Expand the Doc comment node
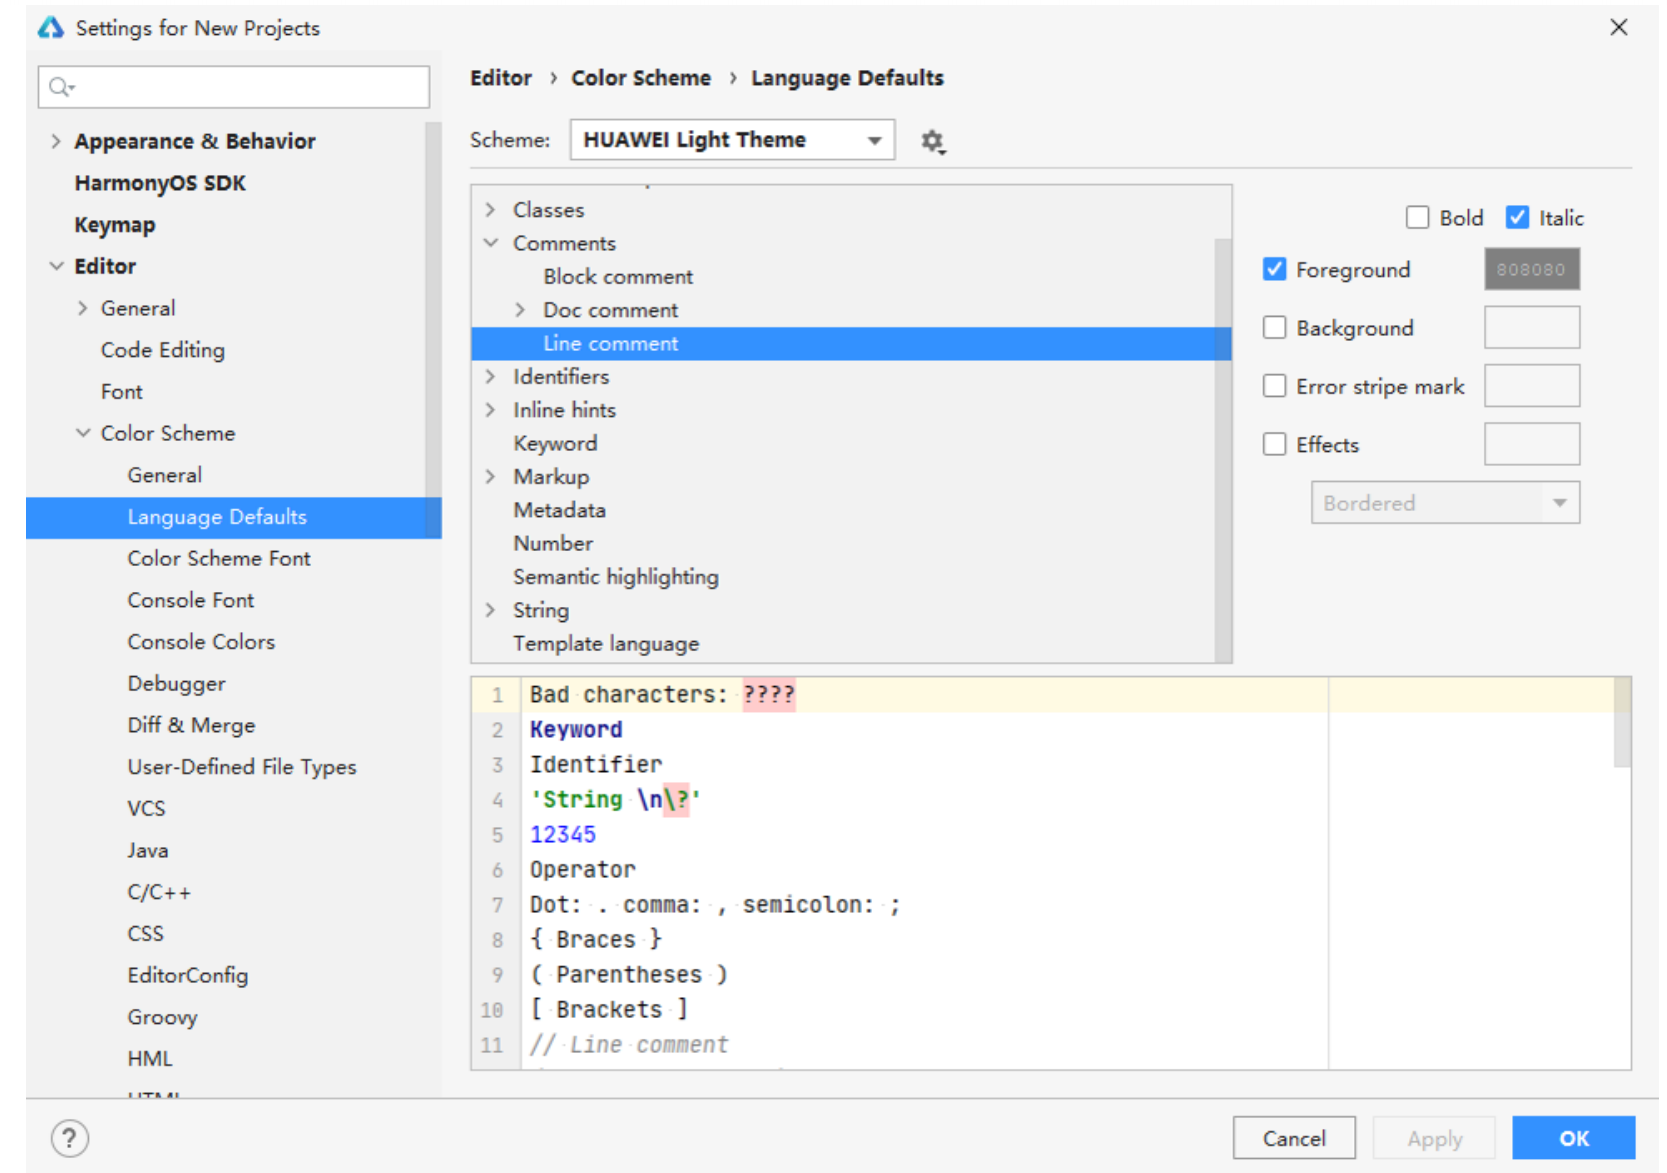This screenshot has width=1667, height=1173. click(x=520, y=310)
